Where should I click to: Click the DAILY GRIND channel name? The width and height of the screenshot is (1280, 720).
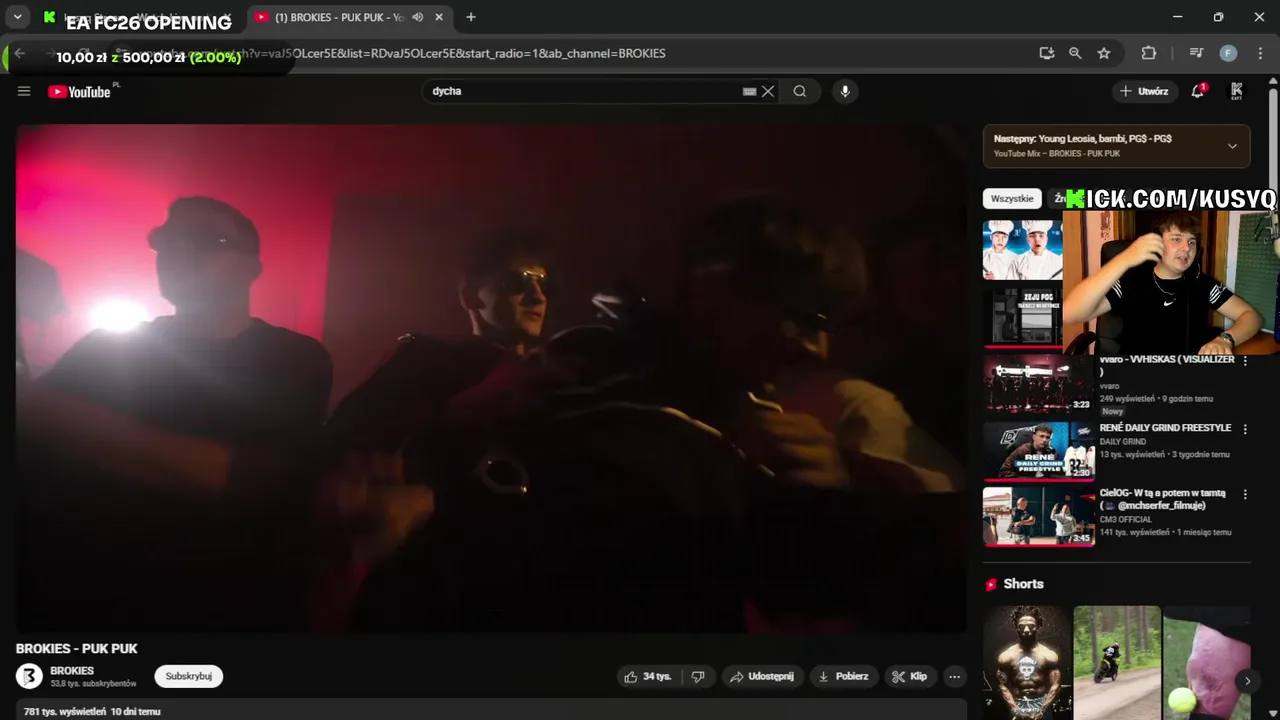click(1122, 441)
